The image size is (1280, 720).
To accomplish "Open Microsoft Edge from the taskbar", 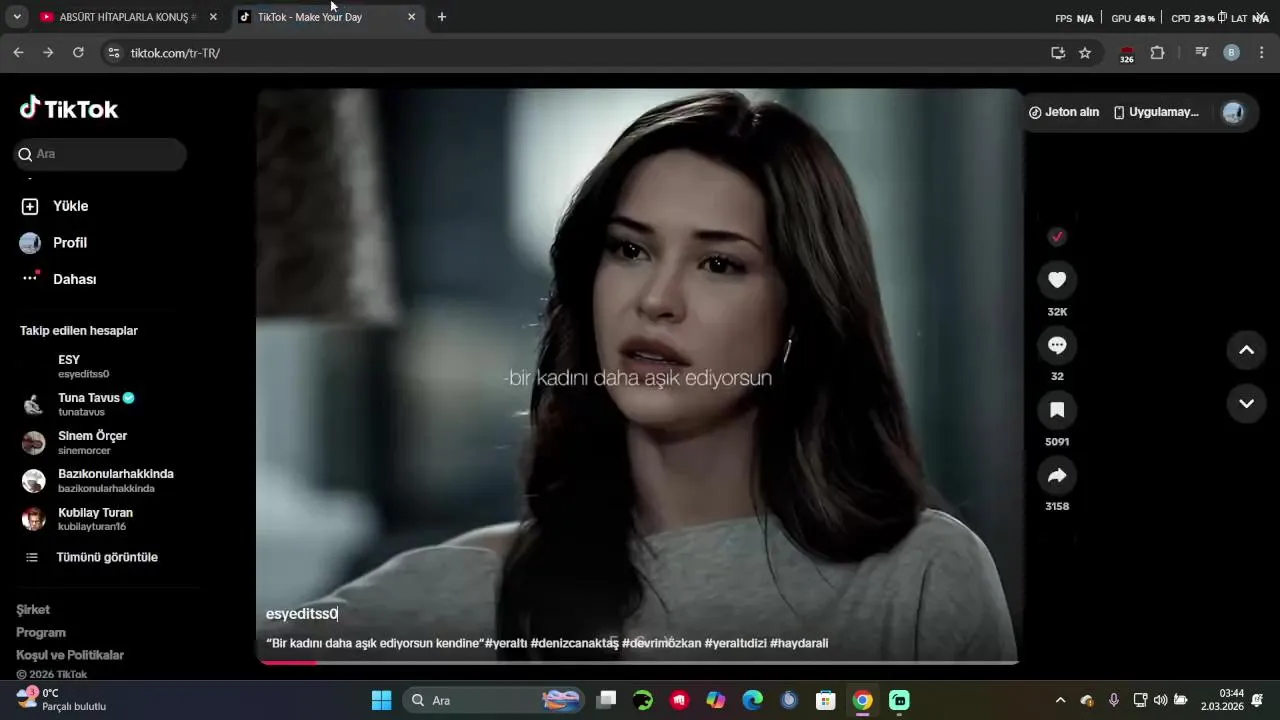I will coord(752,700).
